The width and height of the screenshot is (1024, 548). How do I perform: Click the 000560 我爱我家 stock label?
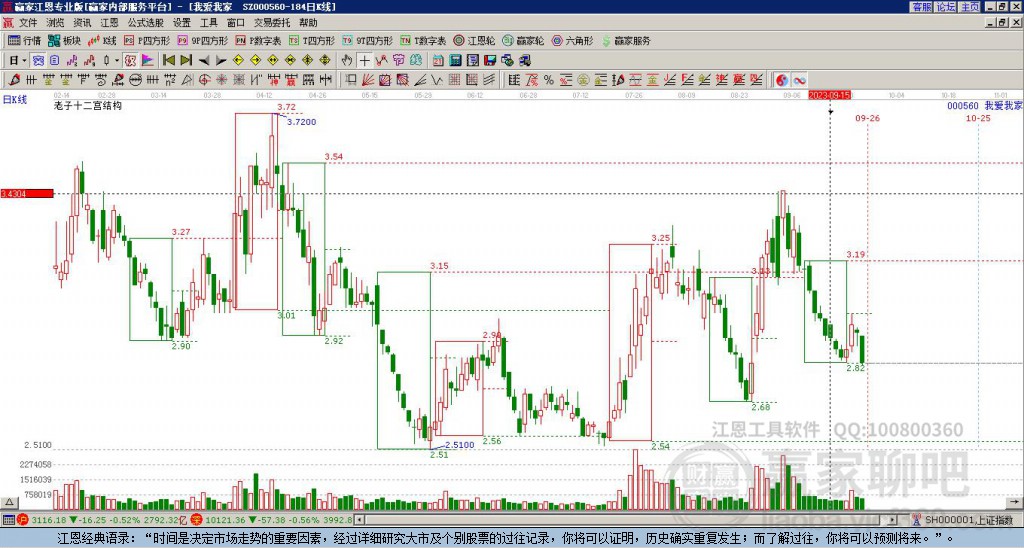pyautogui.click(x=985, y=106)
